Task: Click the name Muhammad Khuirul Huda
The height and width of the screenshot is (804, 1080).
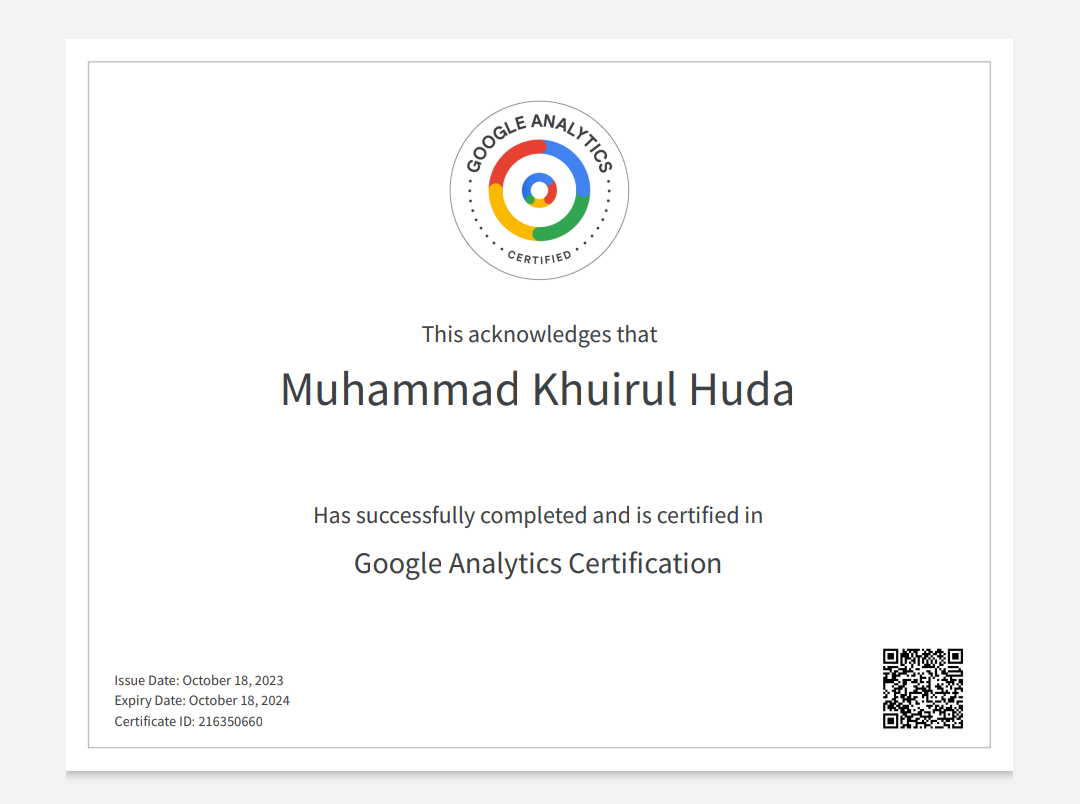Action: [539, 390]
